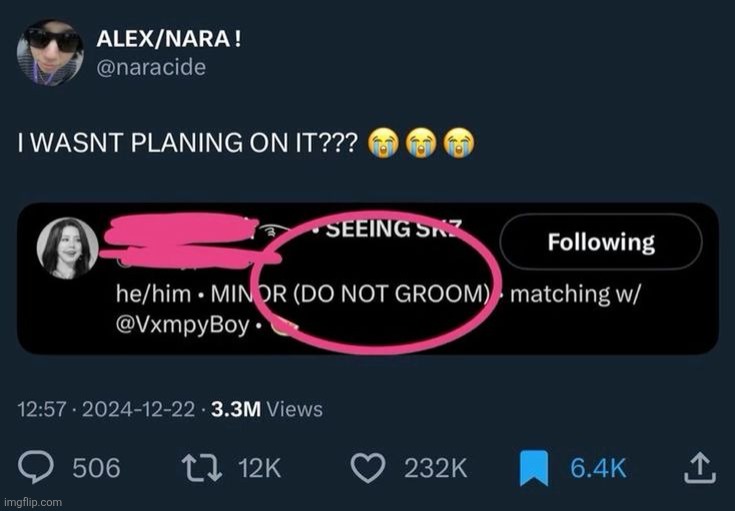Click the 6.4K bookmarks count
735x511 pixels.
pos(598,467)
